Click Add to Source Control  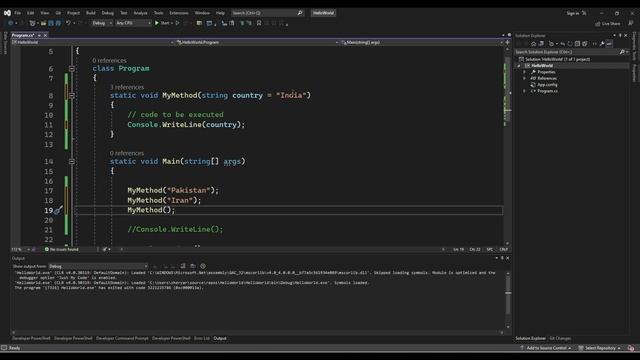click(546, 348)
